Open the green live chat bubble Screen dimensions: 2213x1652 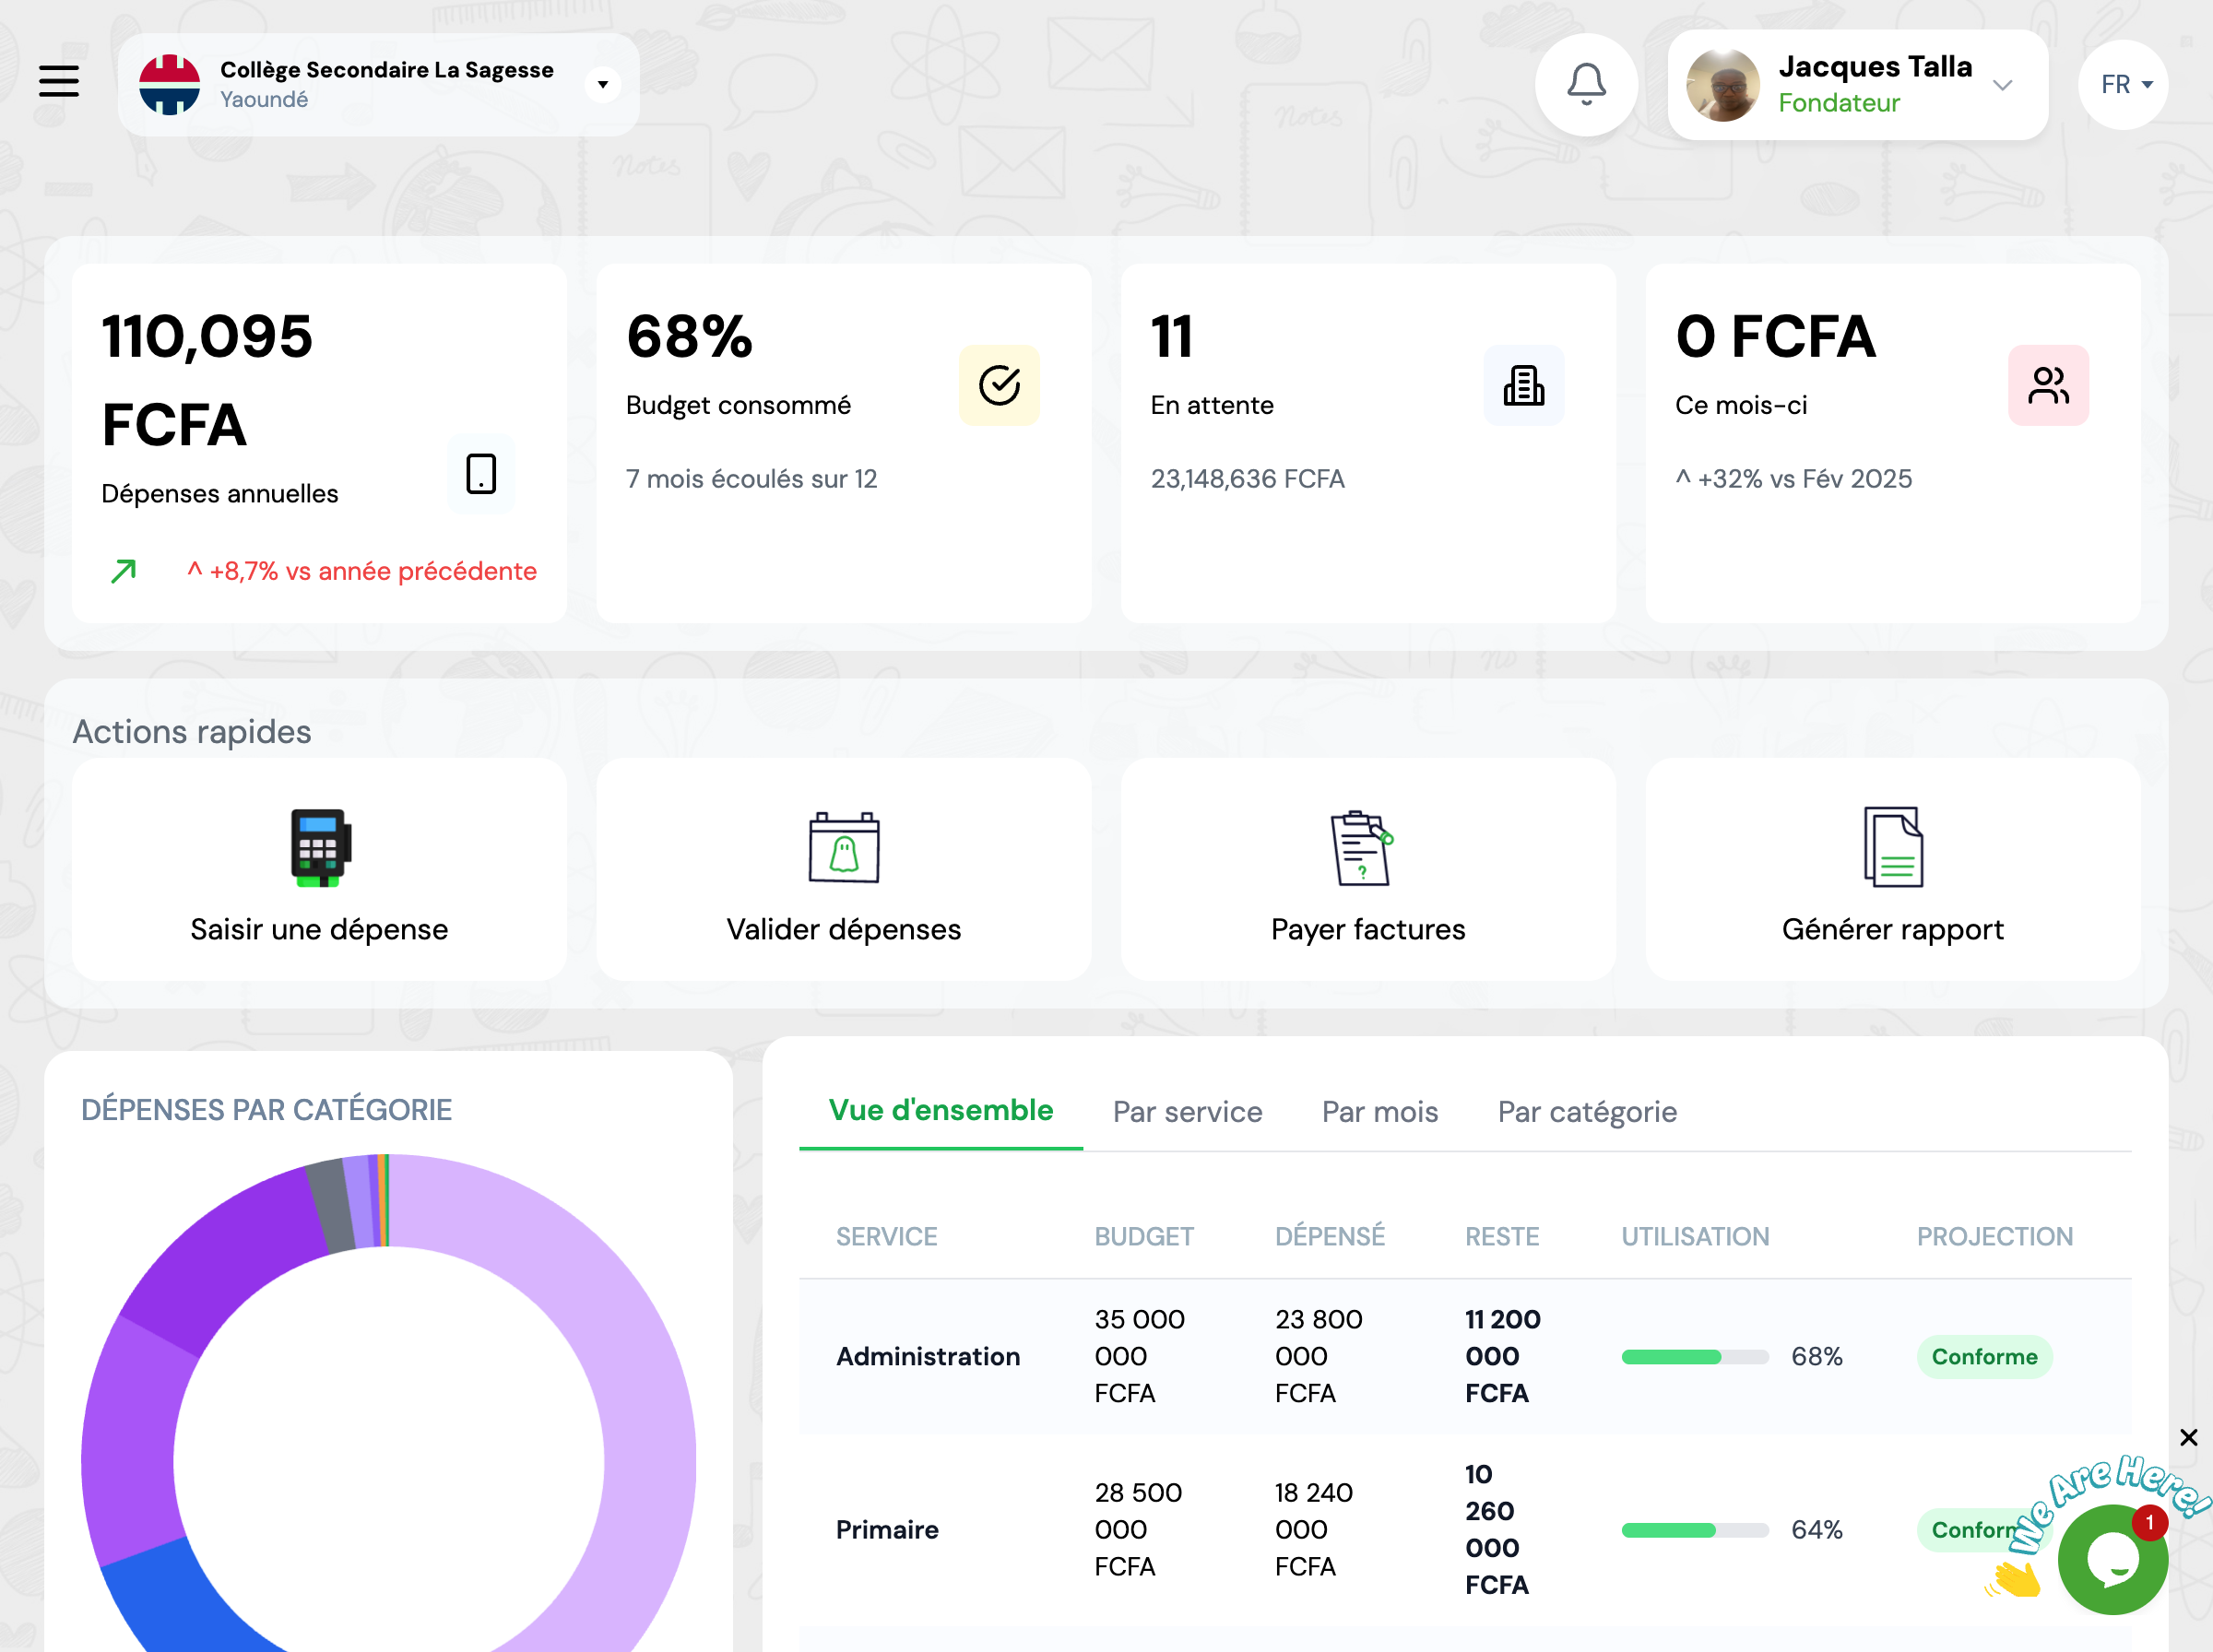click(x=2112, y=1559)
